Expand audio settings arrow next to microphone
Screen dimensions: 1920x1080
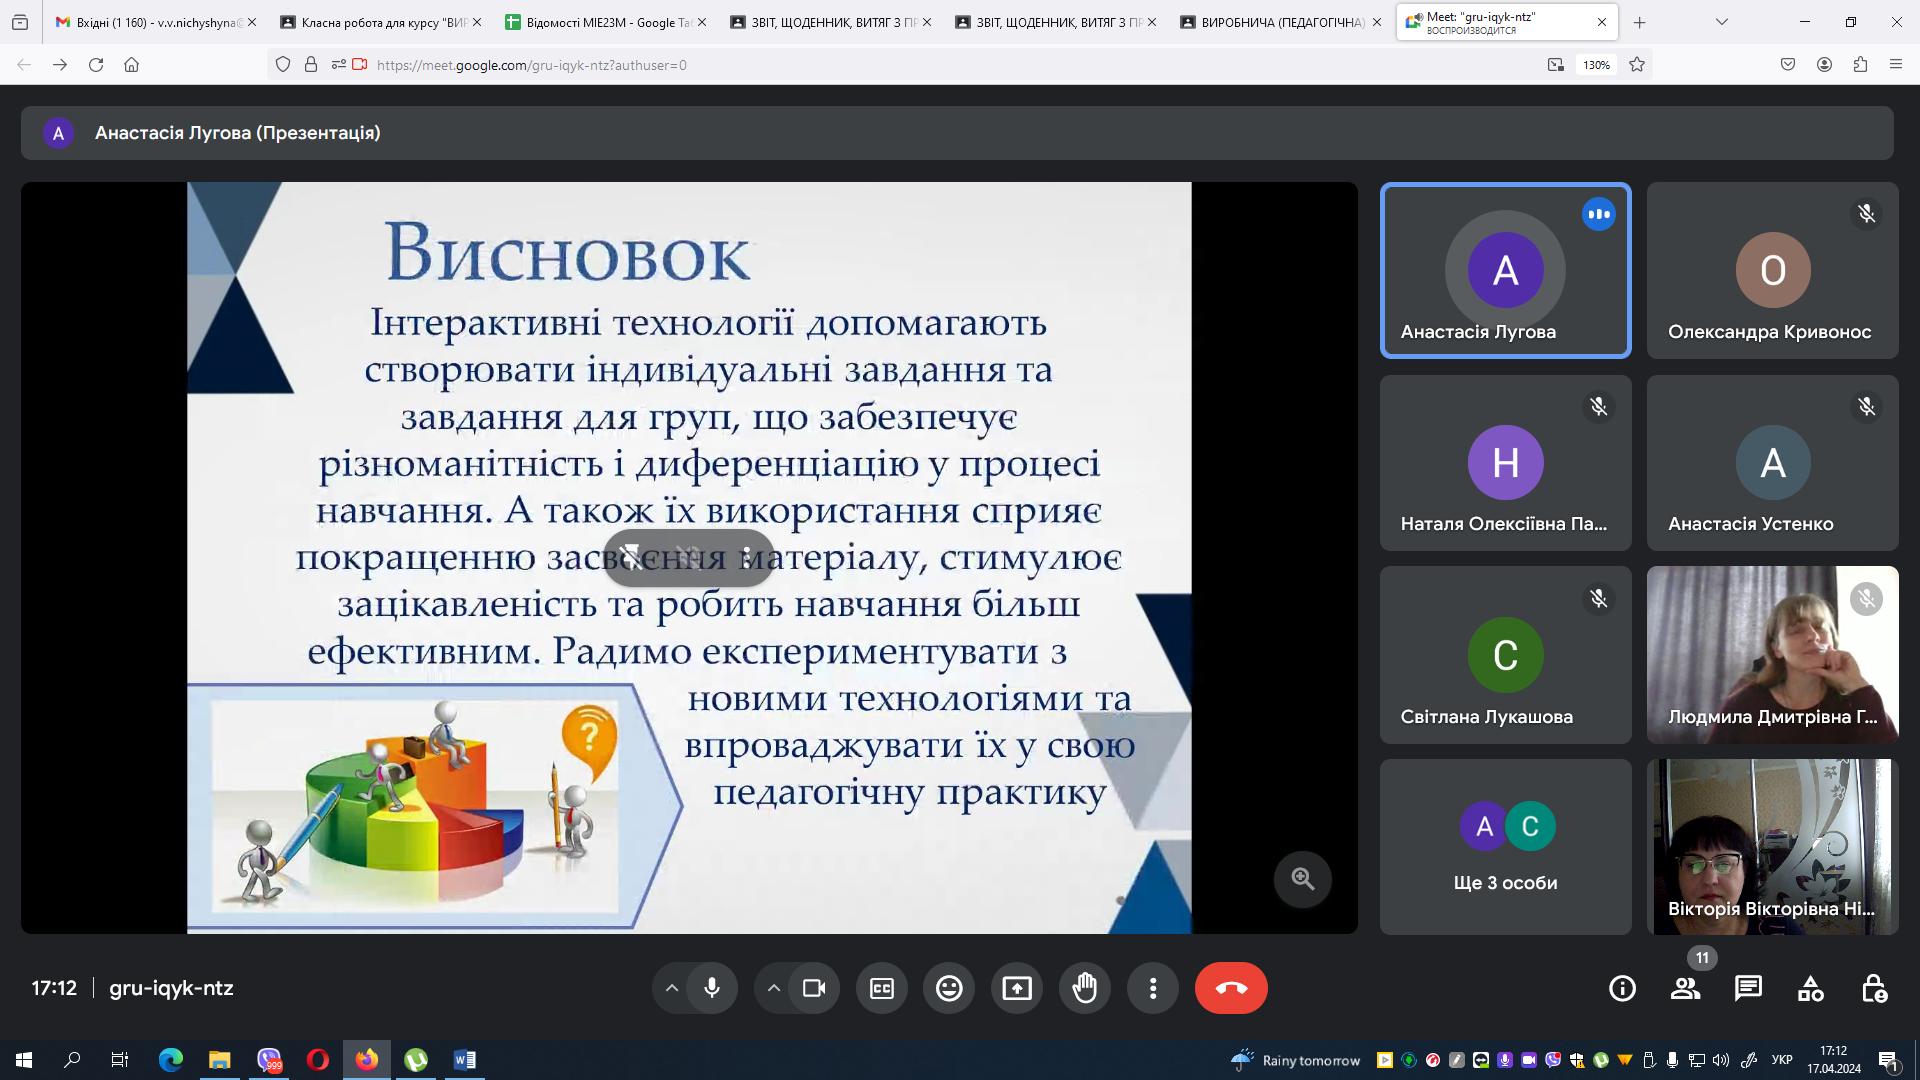(x=672, y=988)
